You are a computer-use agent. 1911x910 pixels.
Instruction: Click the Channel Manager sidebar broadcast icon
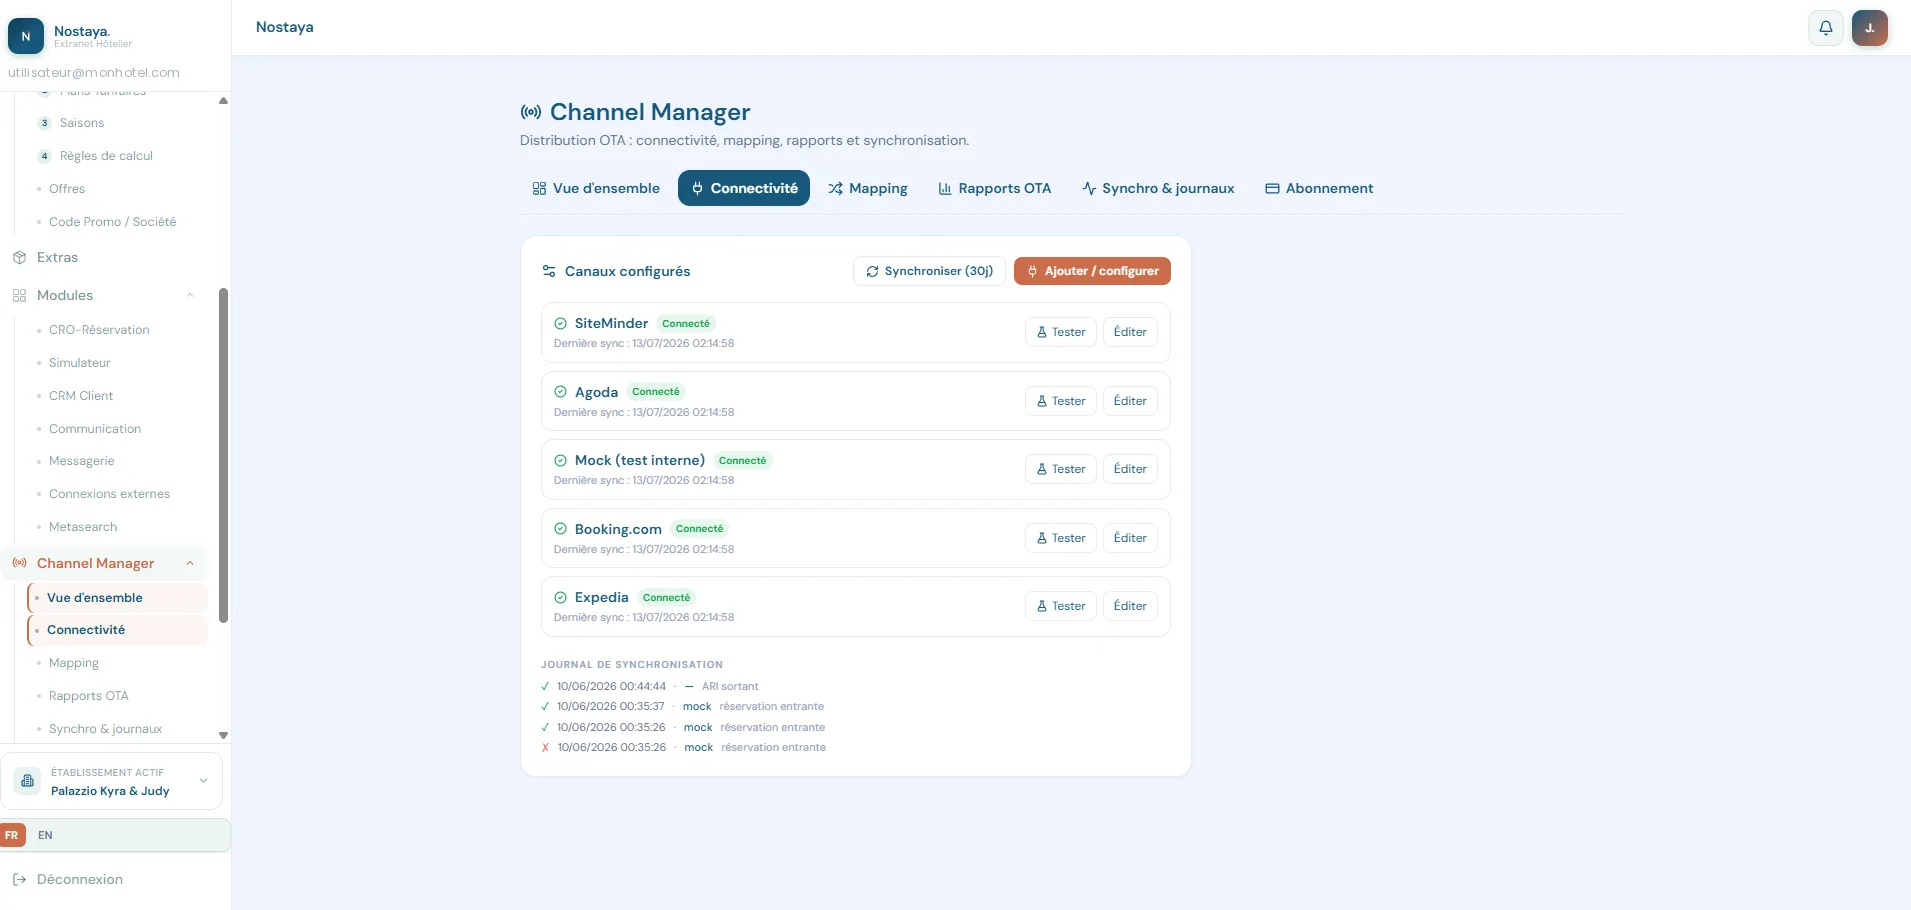coord(19,563)
